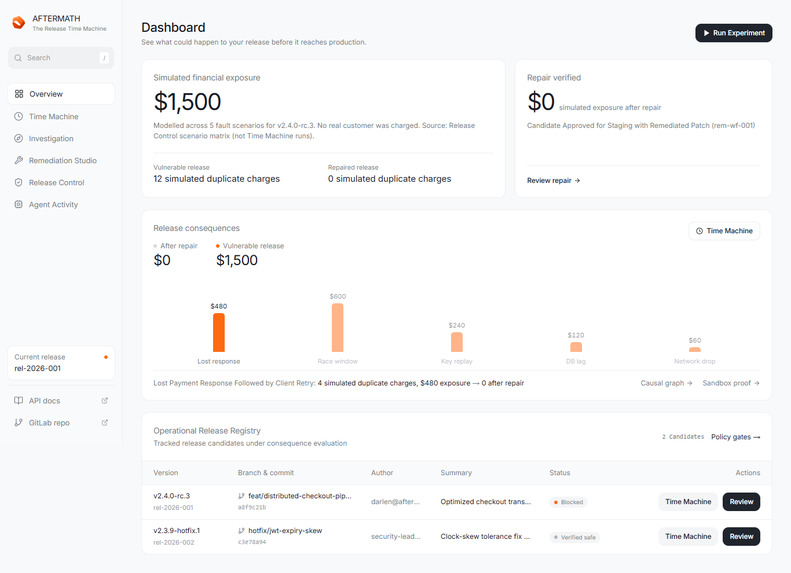Open the Overview page

tap(61, 94)
